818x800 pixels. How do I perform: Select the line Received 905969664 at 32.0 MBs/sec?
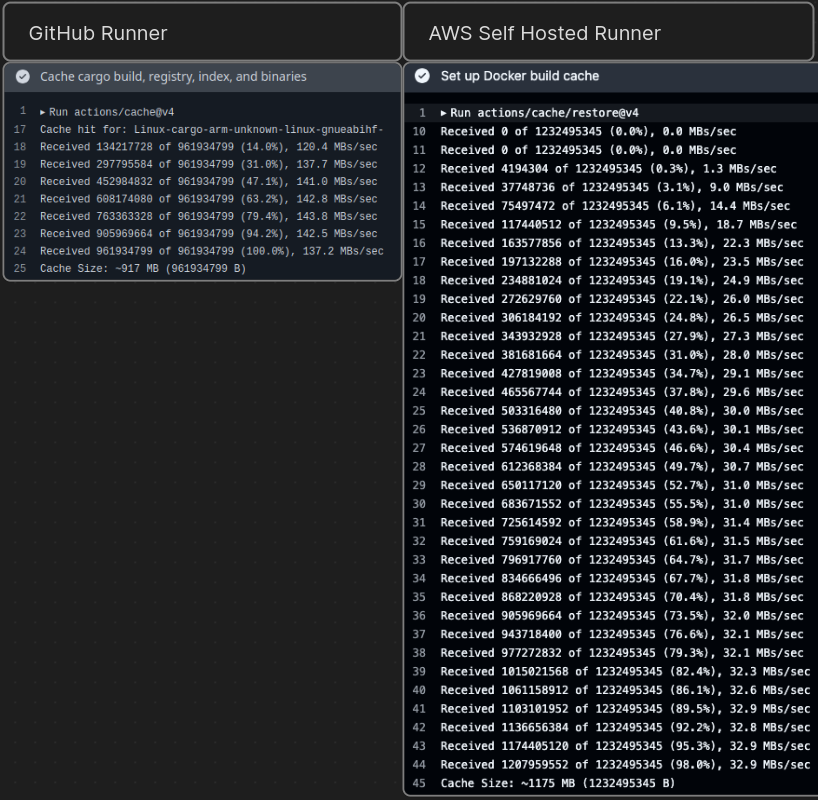click(622, 616)
